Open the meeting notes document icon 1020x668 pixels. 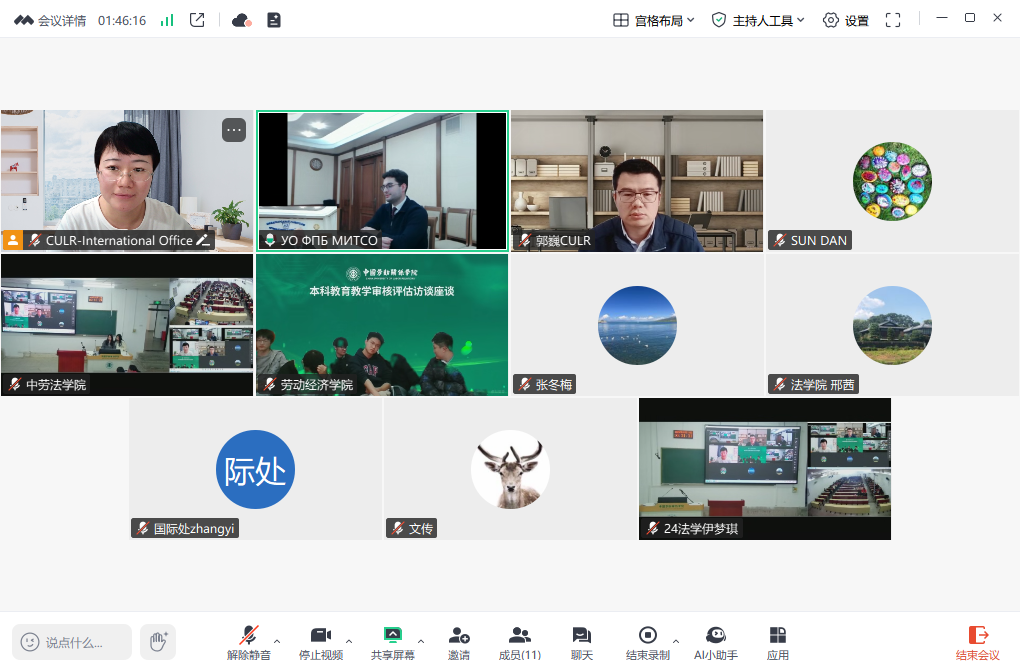click(274, 20)
